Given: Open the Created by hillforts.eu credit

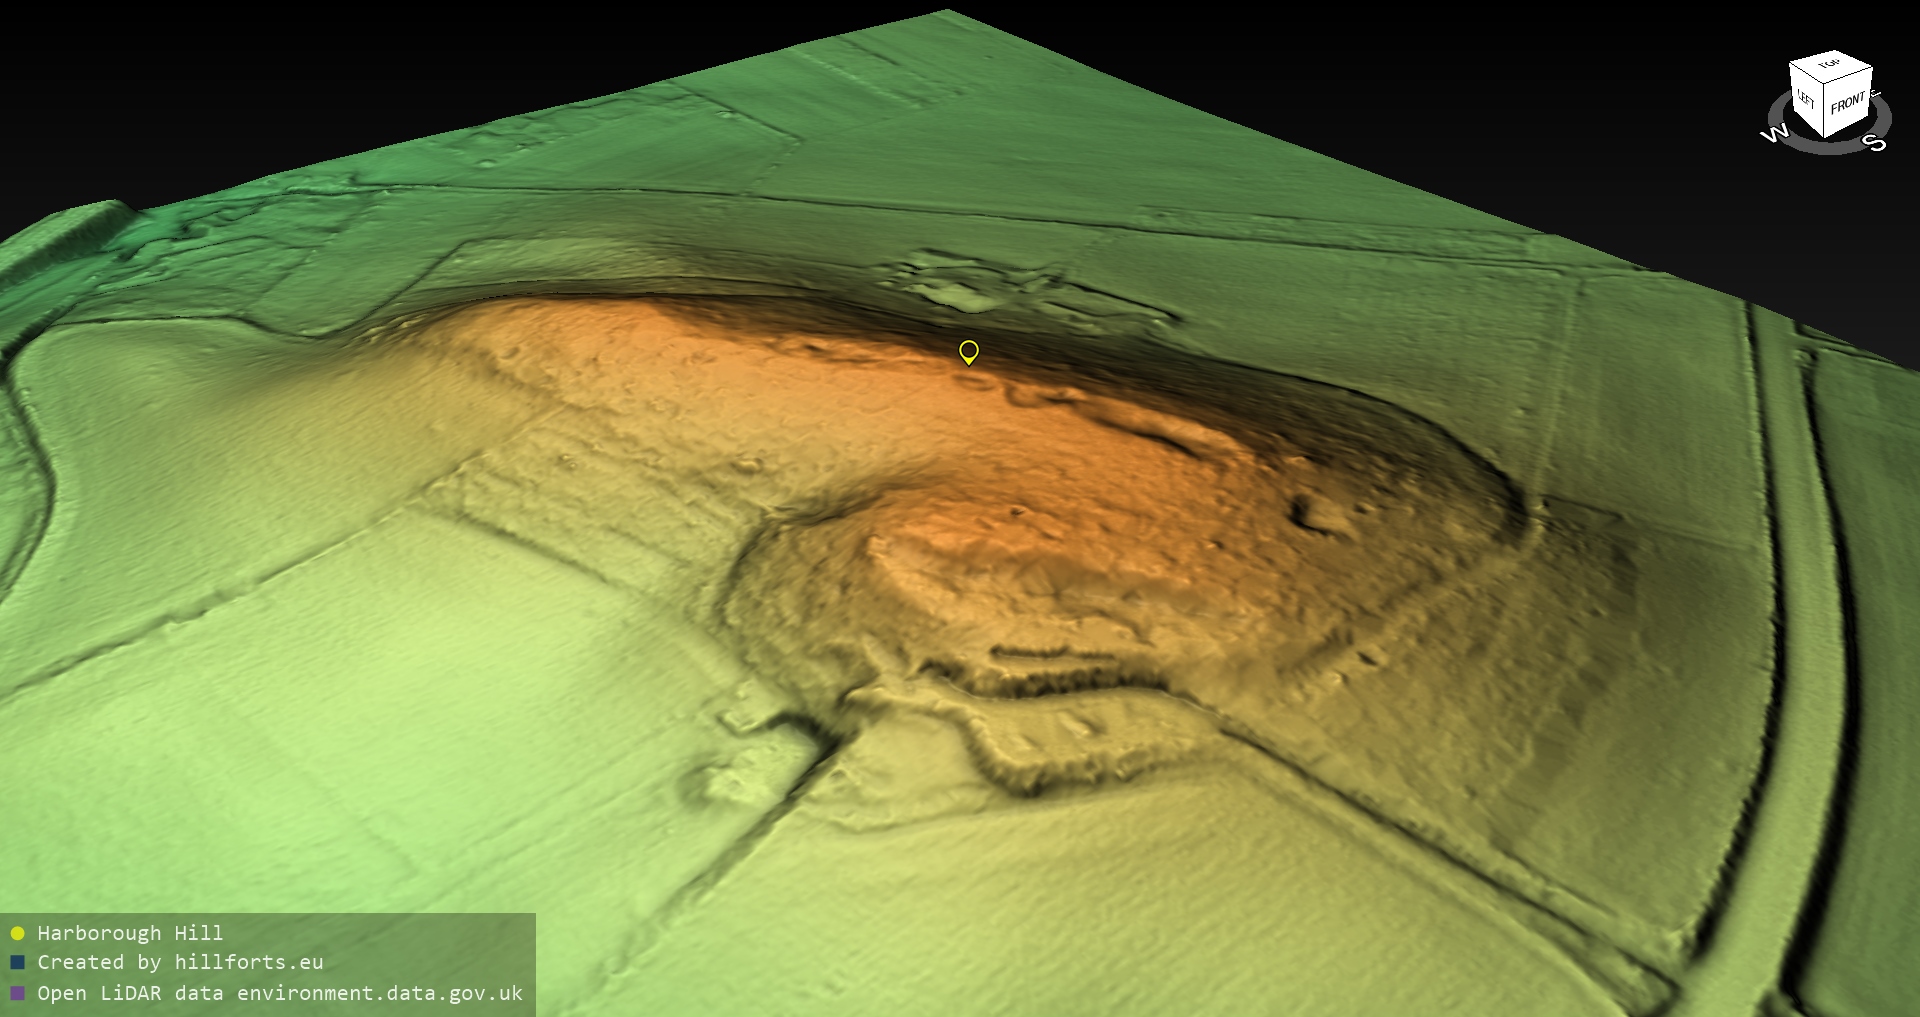Looking at the screenshot, I should click(x=180, y=963).
